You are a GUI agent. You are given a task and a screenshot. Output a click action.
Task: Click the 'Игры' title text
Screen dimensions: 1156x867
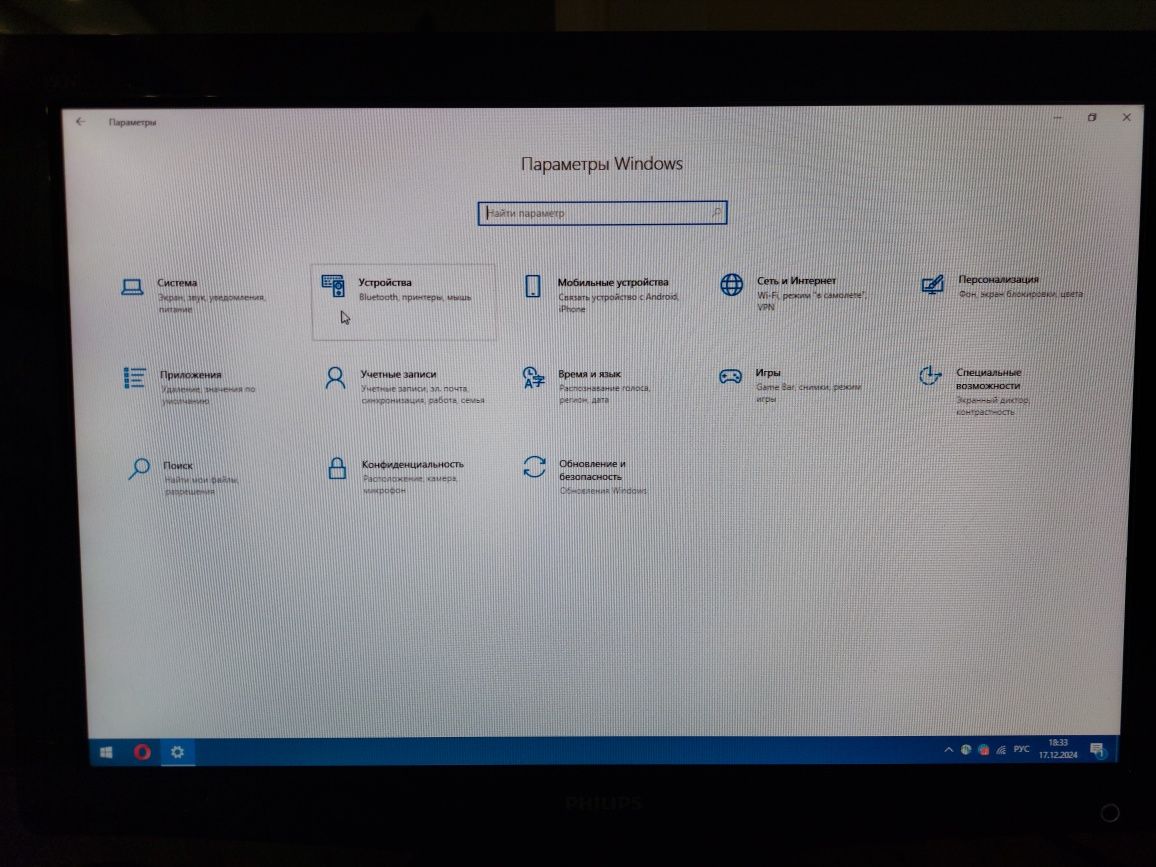767,372
